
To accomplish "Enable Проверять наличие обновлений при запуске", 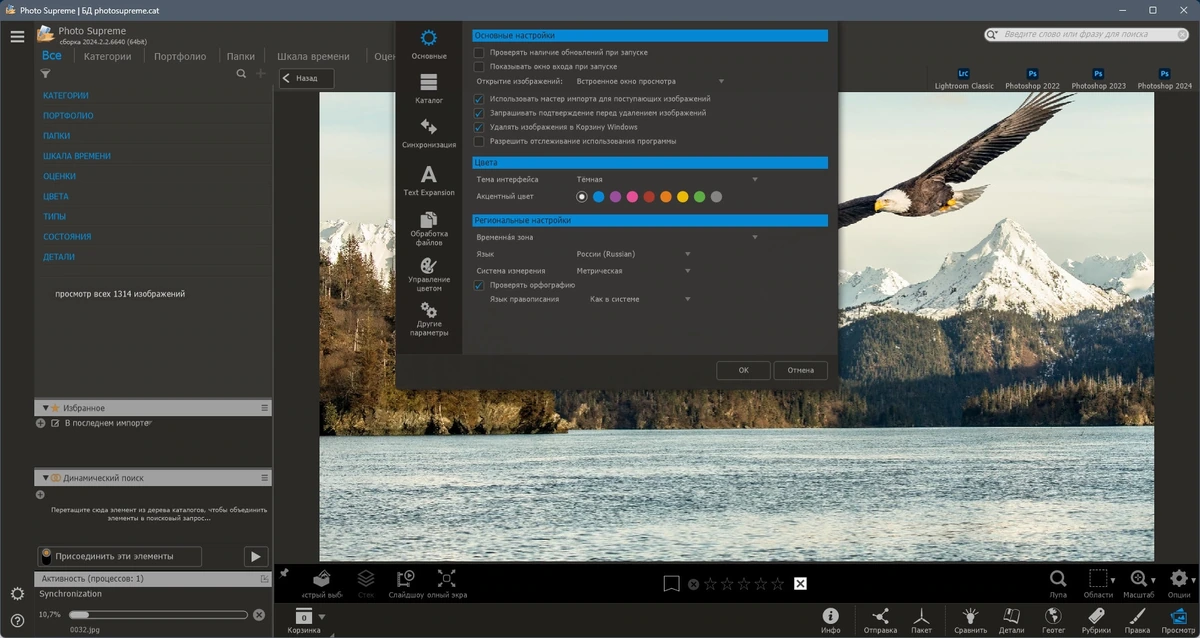I will [x=479, y=52].
